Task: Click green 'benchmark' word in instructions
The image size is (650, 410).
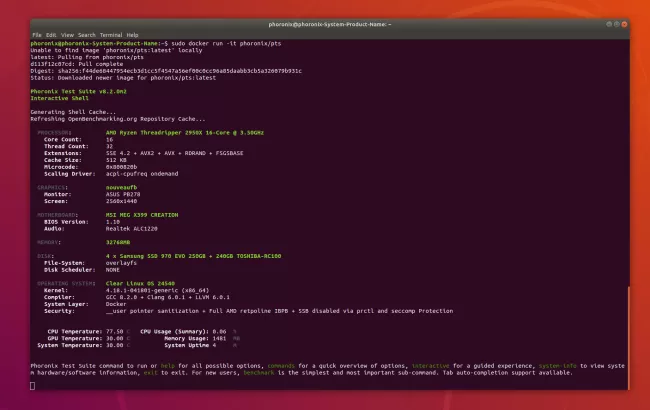Action: pyautogui.click(x=259, y=373)
